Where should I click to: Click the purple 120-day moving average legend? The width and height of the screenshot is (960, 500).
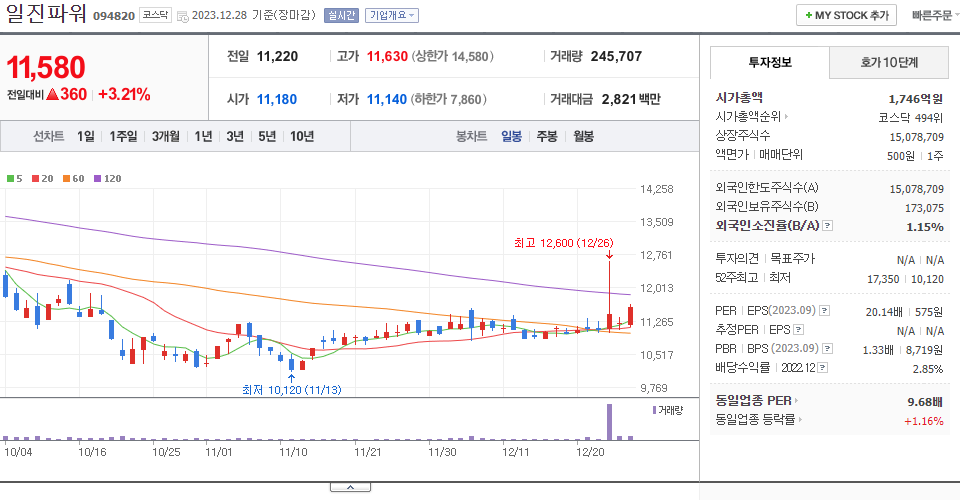click(108, 179)
